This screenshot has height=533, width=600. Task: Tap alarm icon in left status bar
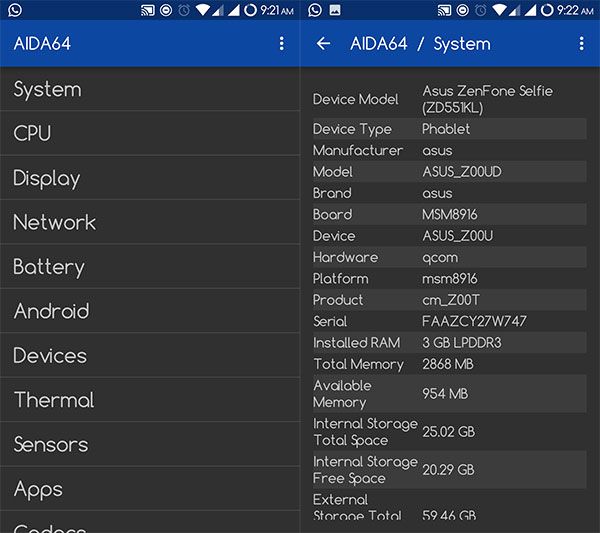(184, 10)
